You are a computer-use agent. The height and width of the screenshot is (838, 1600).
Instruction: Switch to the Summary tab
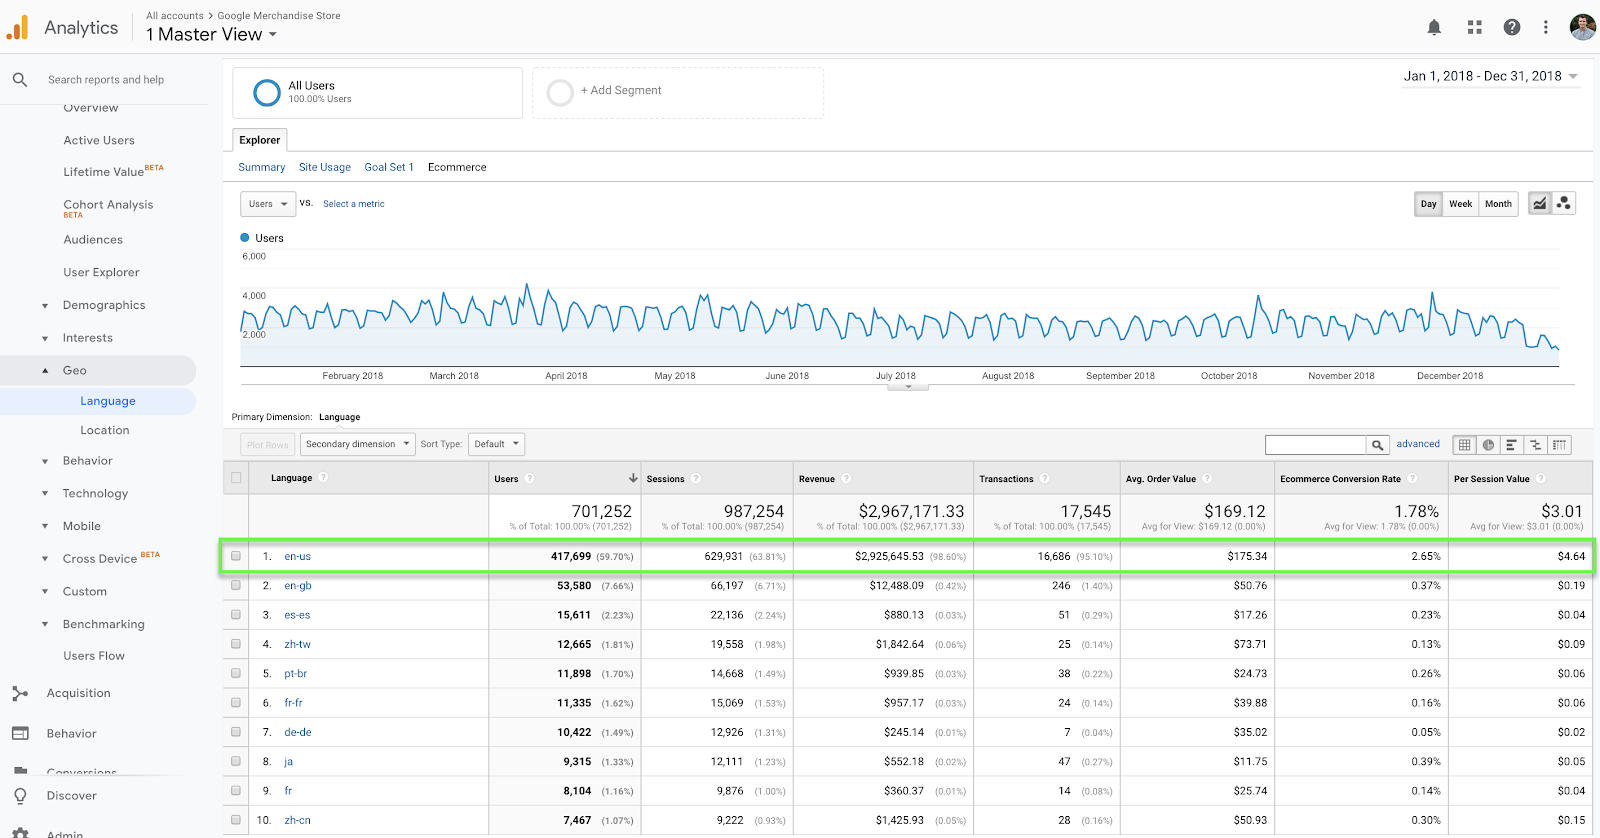point(262,167)
